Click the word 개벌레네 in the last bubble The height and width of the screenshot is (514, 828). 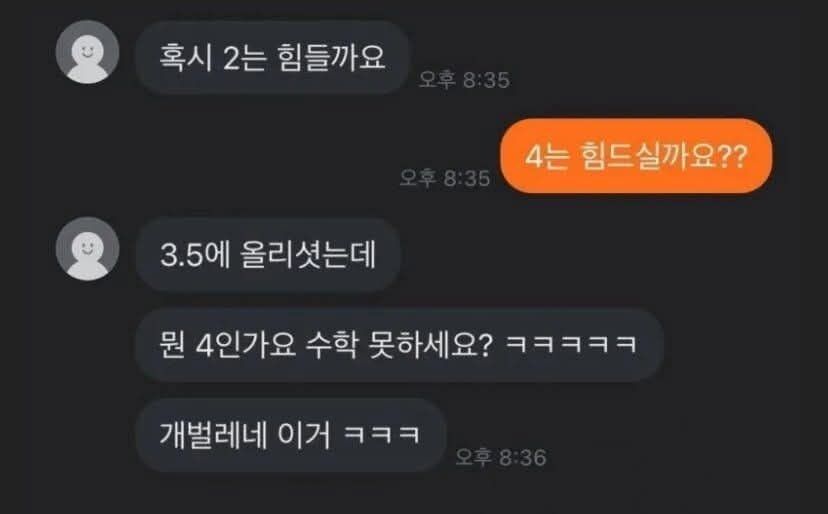pyautogui.click(x=213, y=435)
